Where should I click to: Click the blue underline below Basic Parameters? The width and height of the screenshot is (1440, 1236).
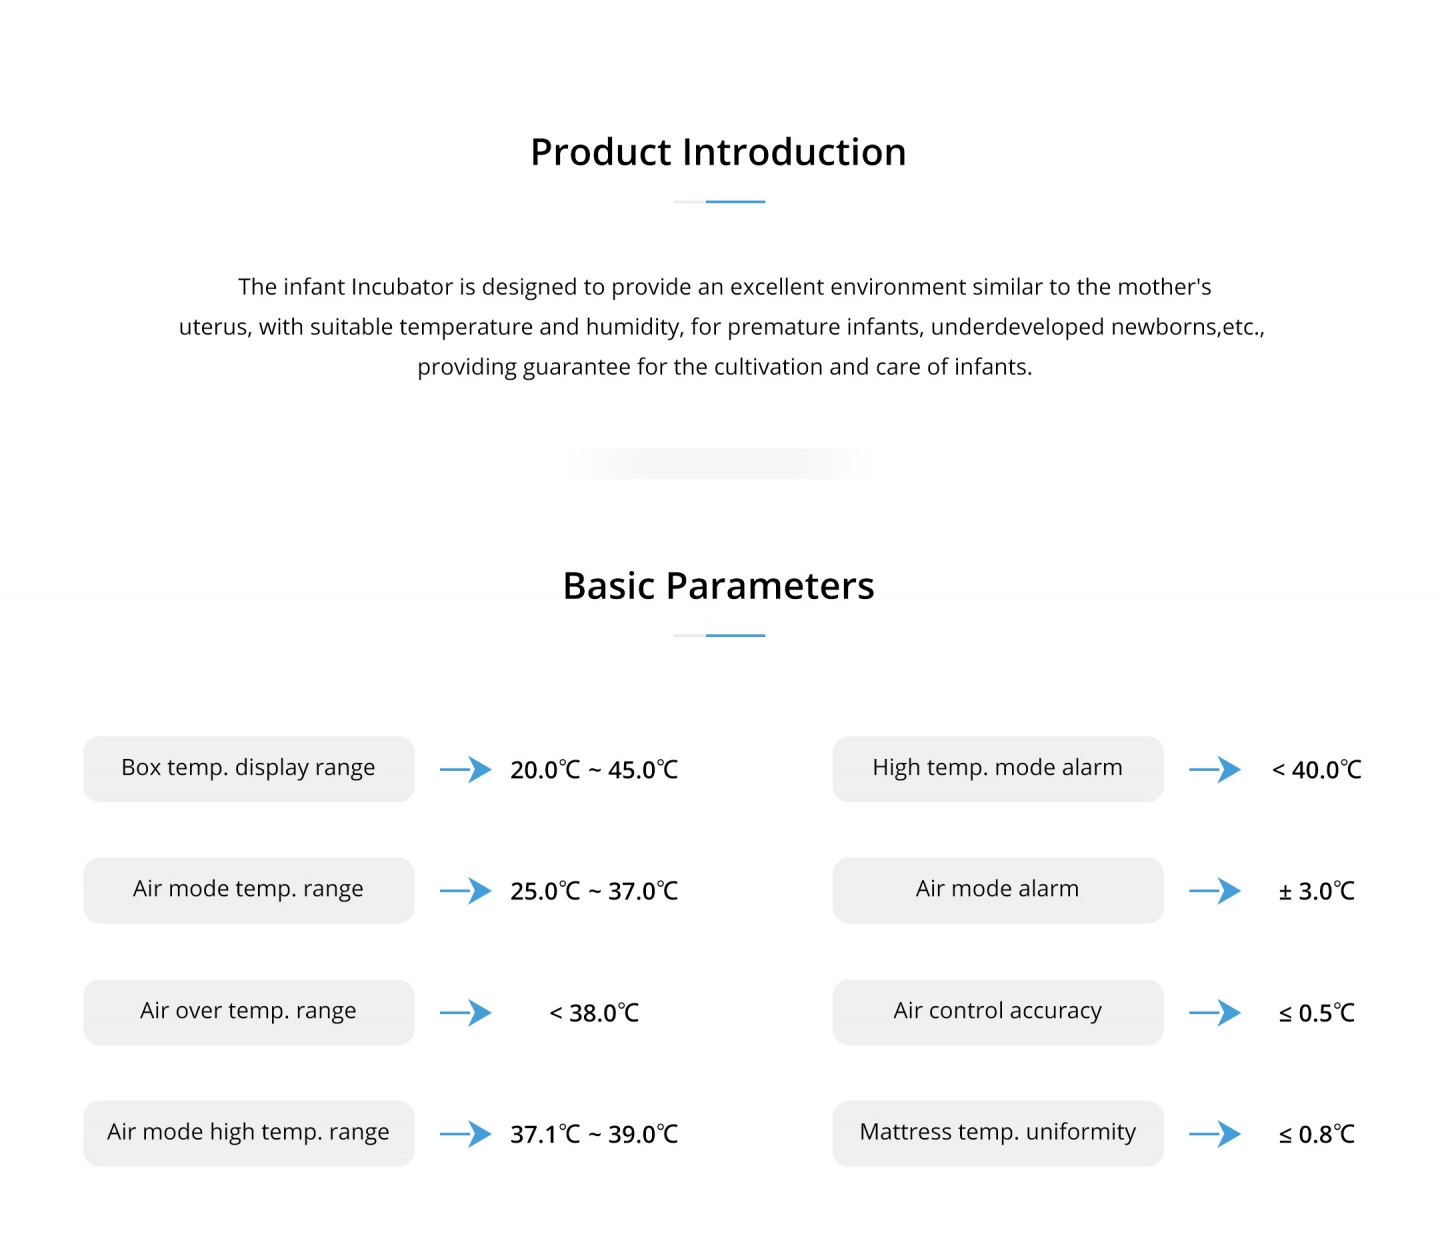pyautogui.click(x=735, y=635)
